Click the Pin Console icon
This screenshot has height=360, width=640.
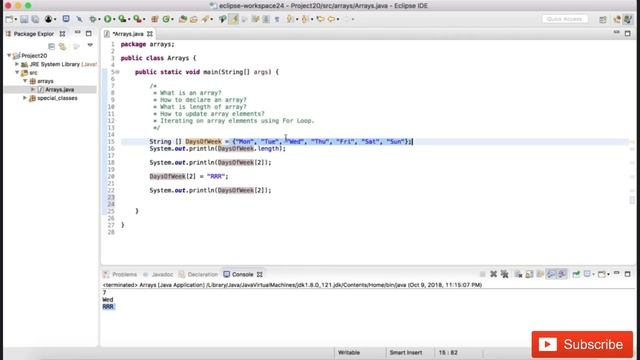(576, 274)
